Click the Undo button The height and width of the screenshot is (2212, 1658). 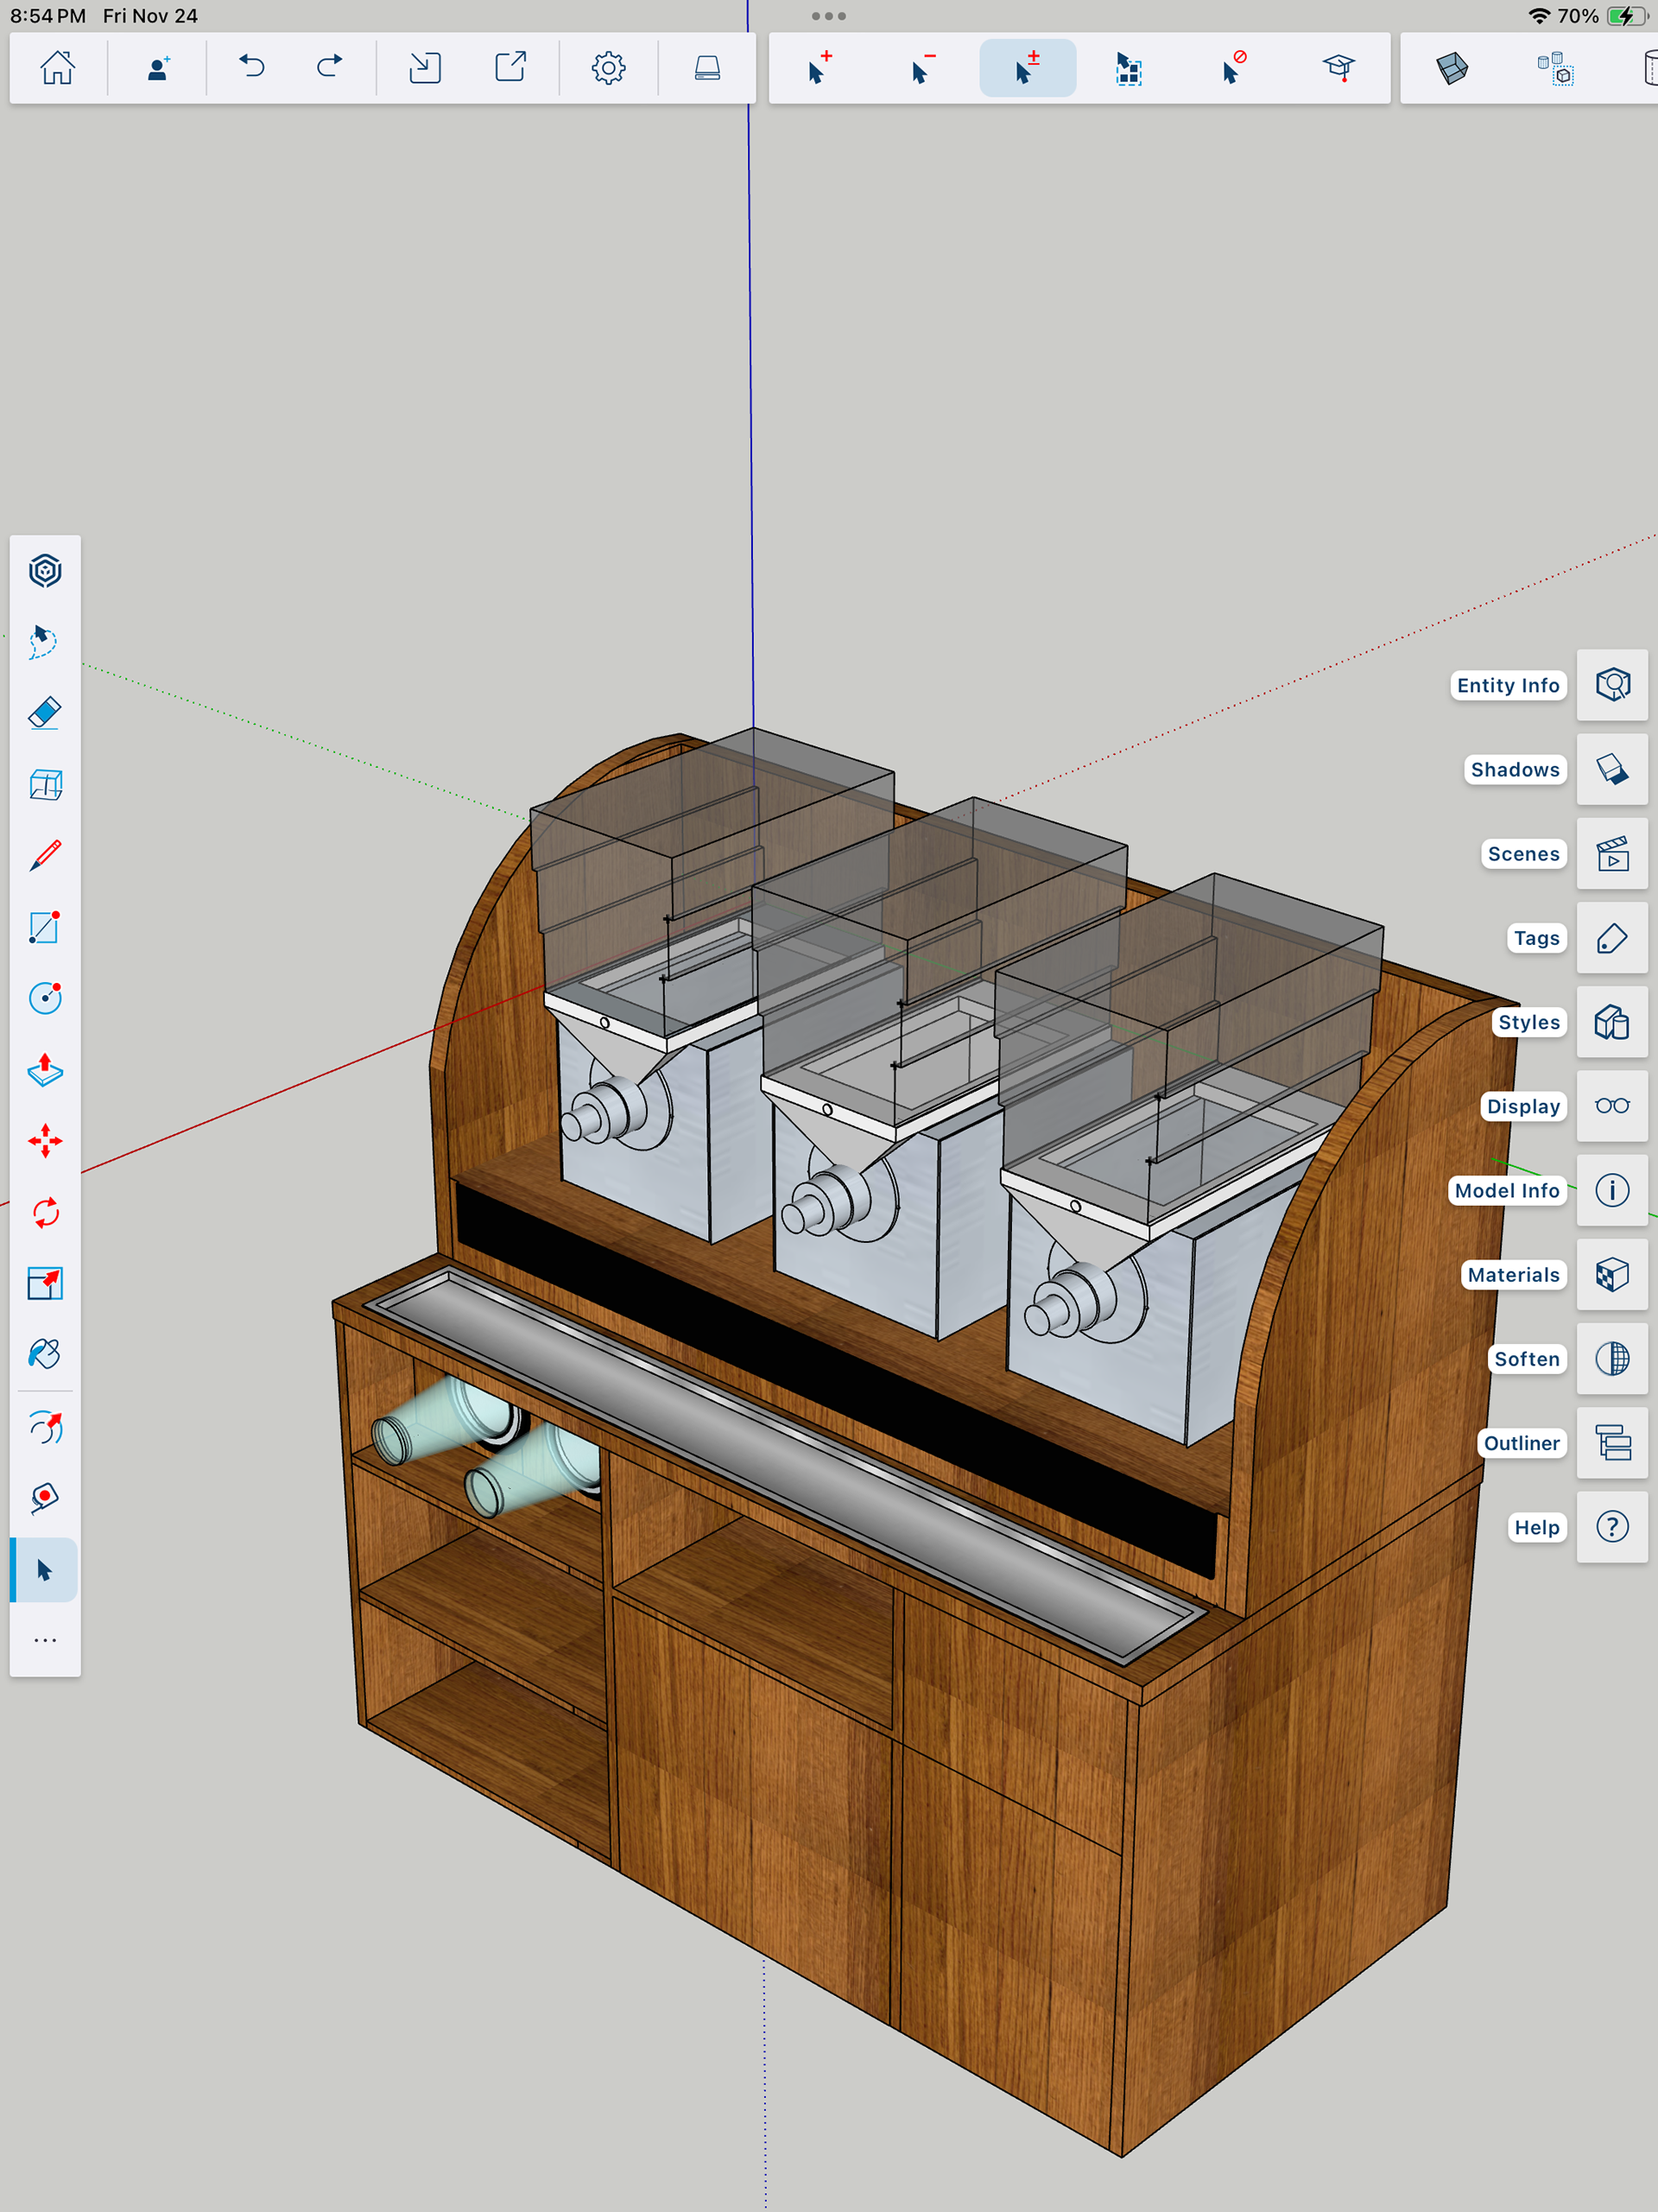pos(252,68)
